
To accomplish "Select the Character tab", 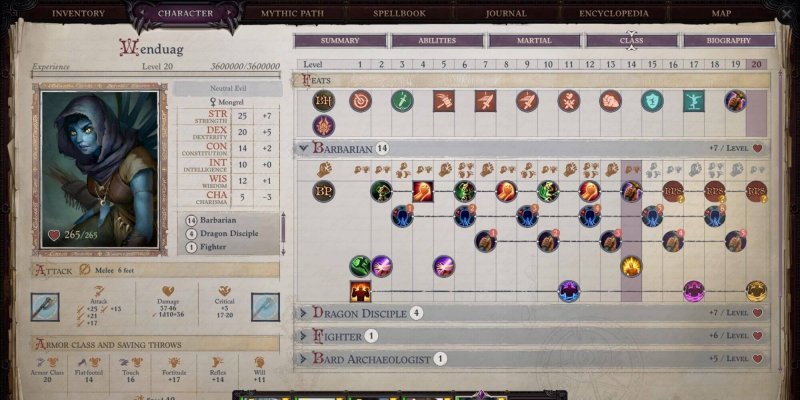I will (185, 13).
